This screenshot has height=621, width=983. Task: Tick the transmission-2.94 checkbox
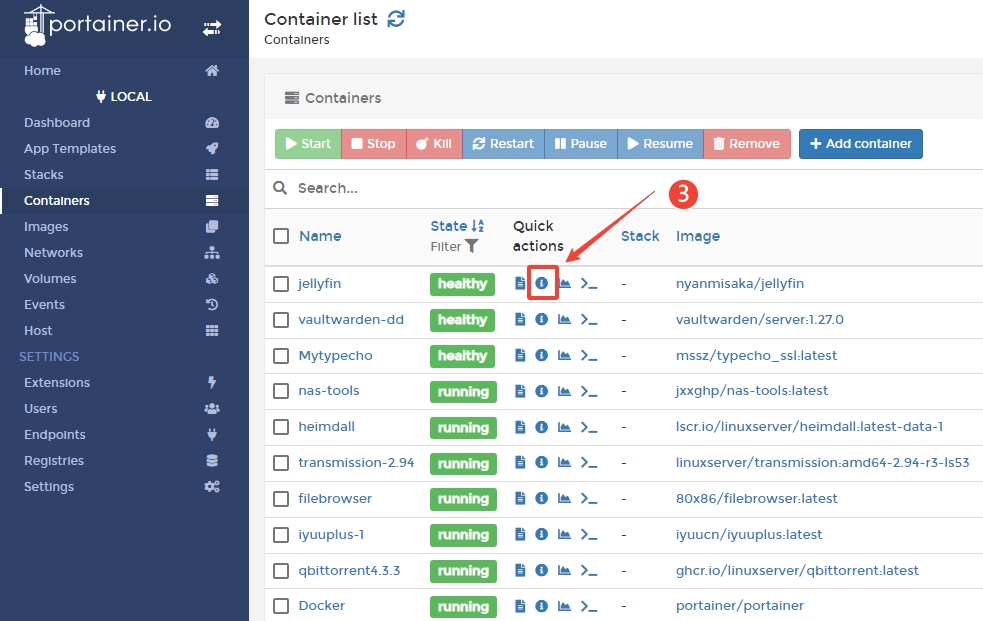(x=281, y=463)
